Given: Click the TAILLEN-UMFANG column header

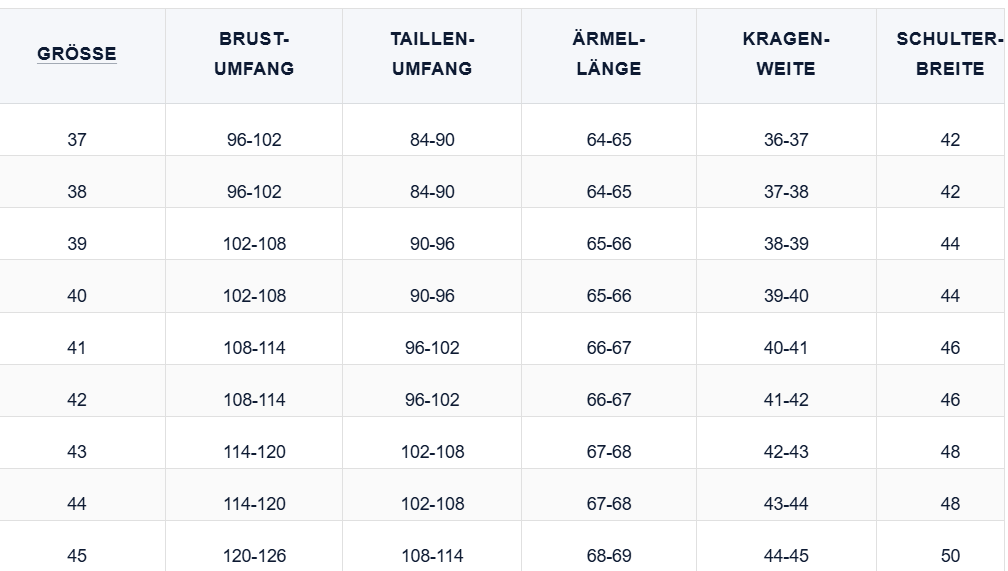Looking at the screenshot, I should (432, 54).
